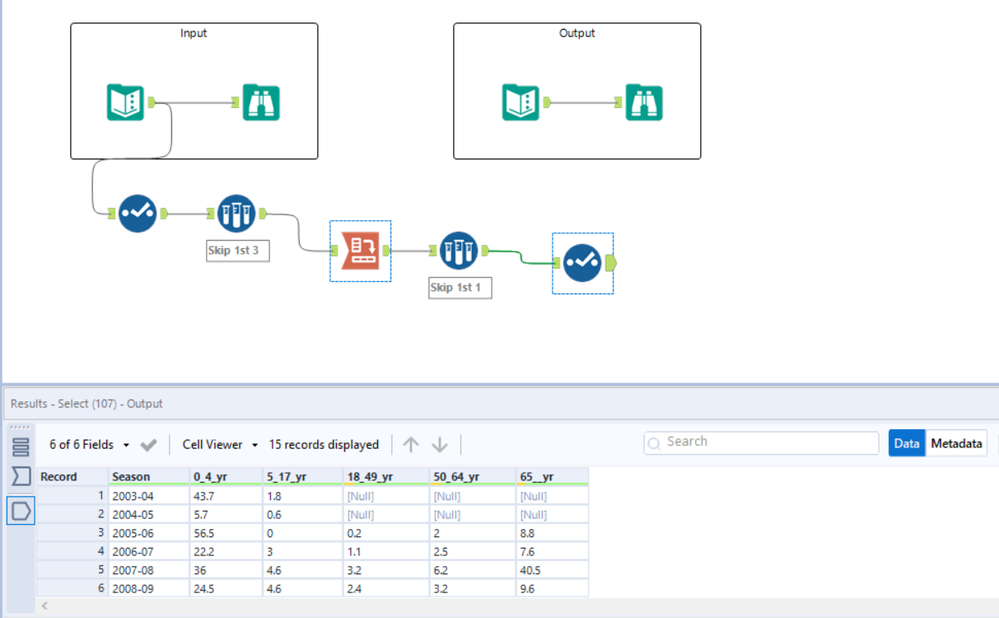Show messages view icon in Results
Screen dimensions: 999x618
click(20, 447)
